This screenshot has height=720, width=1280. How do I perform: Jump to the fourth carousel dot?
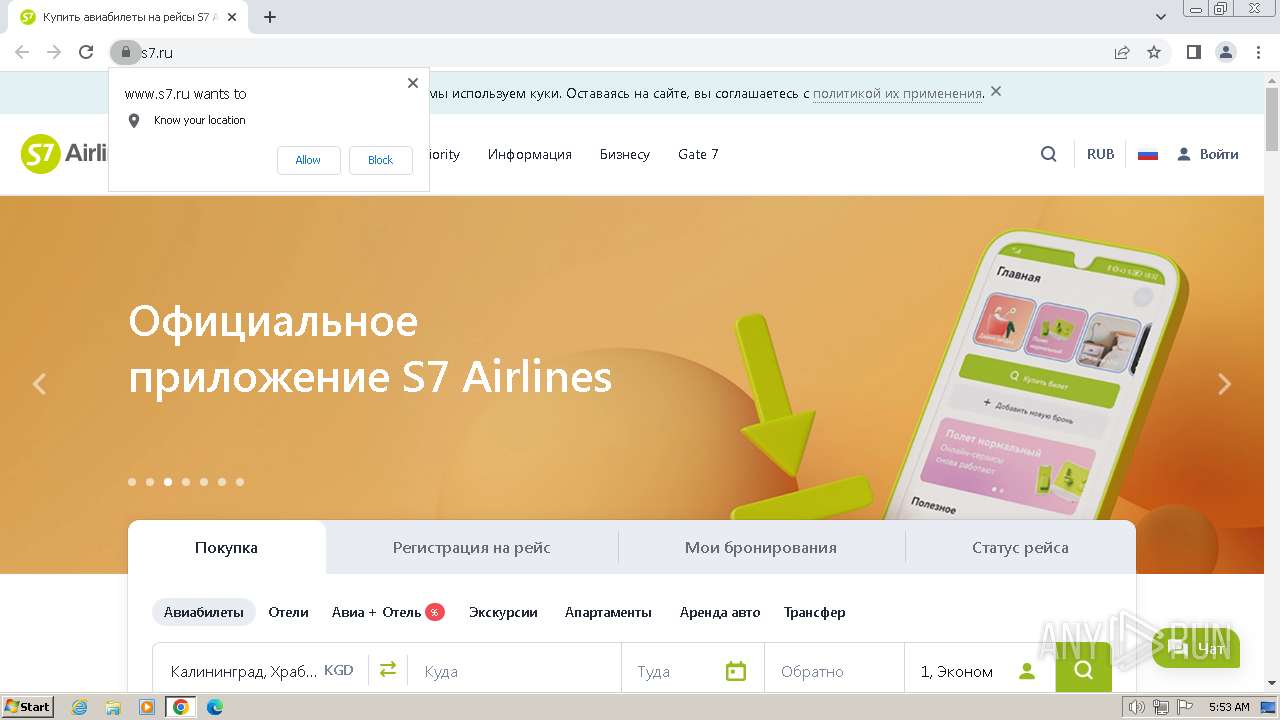186,482
